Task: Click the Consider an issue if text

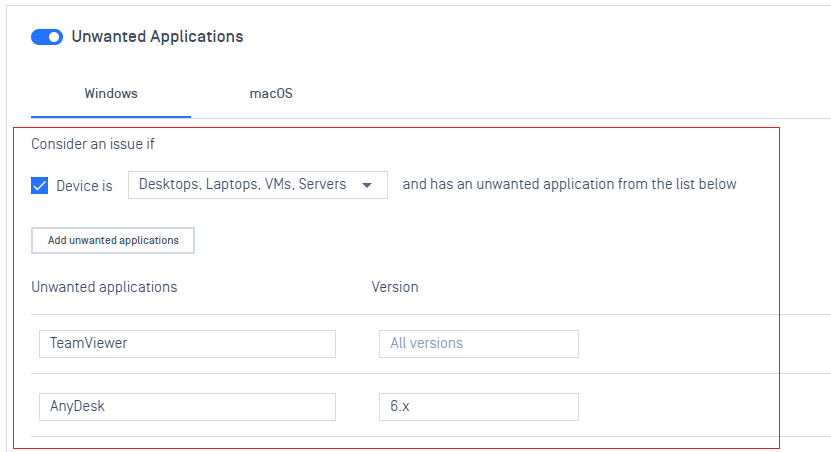Action: [93, 144]
